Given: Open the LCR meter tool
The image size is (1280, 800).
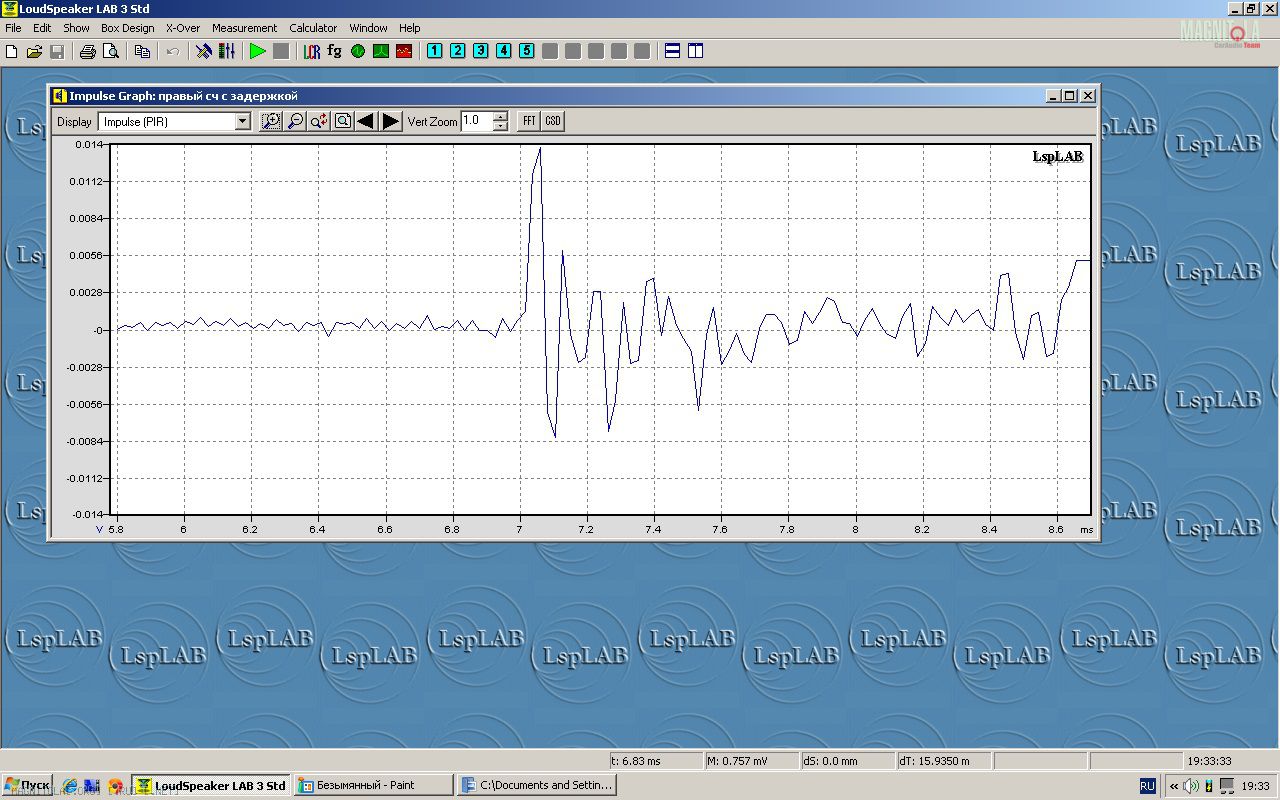Looking at the screenshot, I should [x=312, y=51].
